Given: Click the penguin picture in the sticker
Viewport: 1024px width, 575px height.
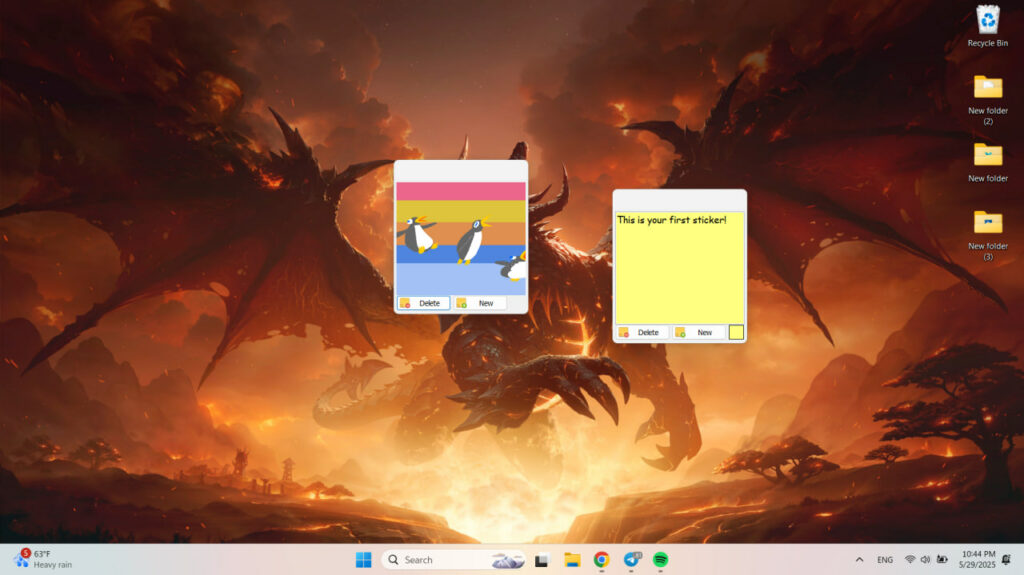Looking at the screenshot, I should (x=461, y=238).
